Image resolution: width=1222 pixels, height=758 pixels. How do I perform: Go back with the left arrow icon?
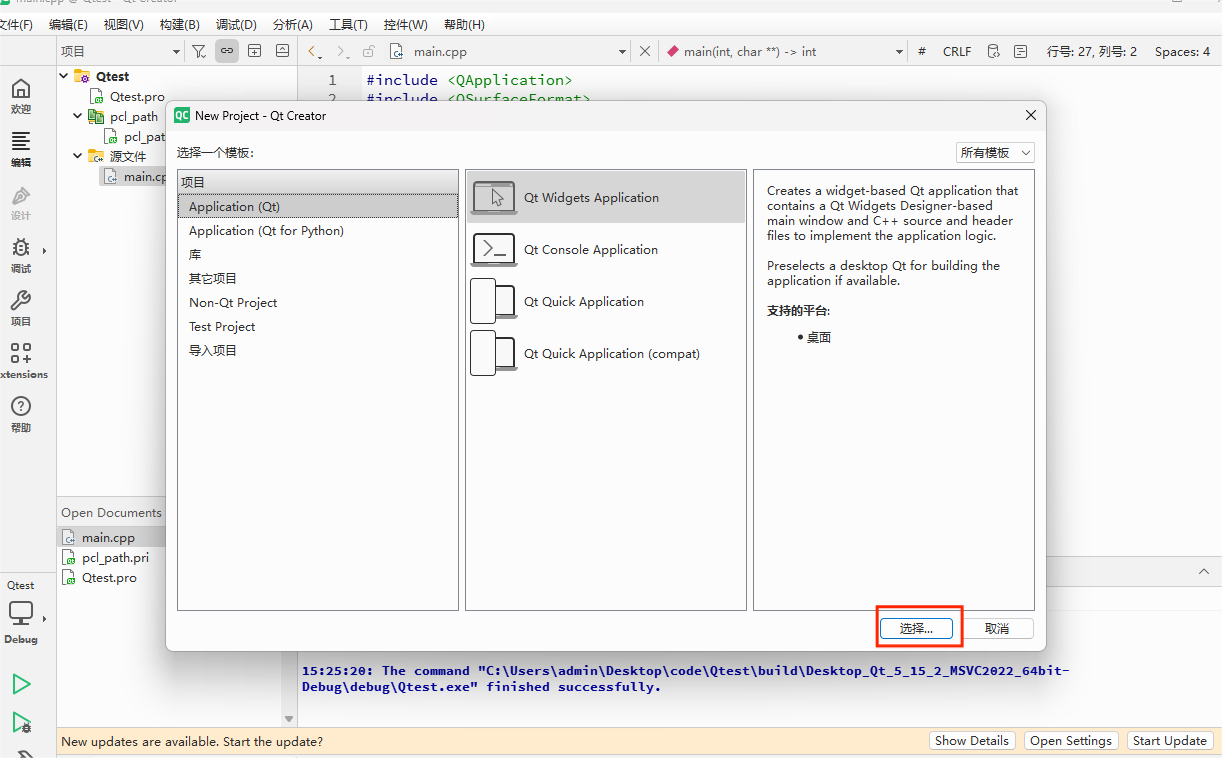314,51
